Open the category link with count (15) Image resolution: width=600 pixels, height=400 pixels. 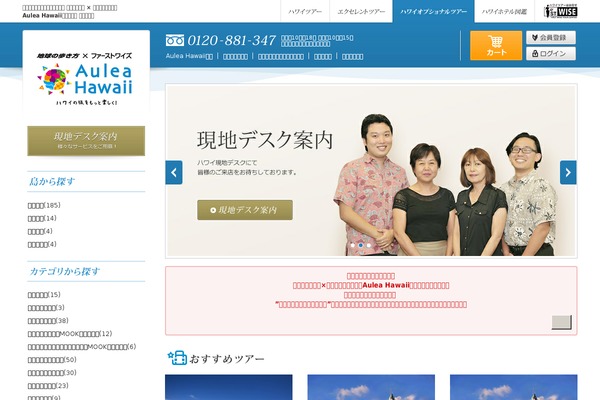tap(44, 294)
